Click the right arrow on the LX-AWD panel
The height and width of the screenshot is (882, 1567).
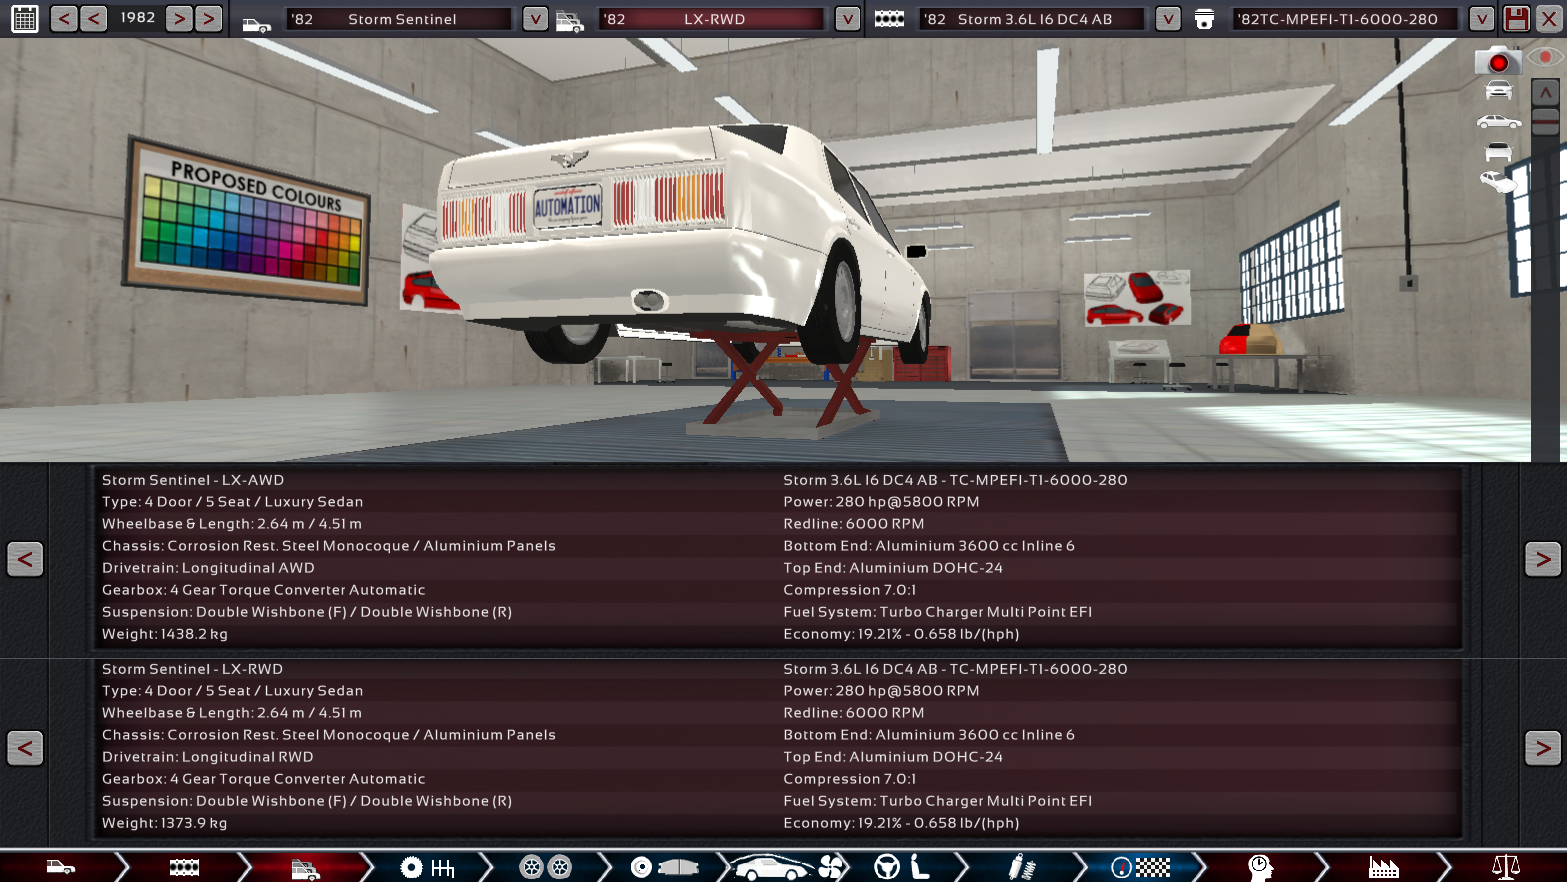(x=1542, y=559)
